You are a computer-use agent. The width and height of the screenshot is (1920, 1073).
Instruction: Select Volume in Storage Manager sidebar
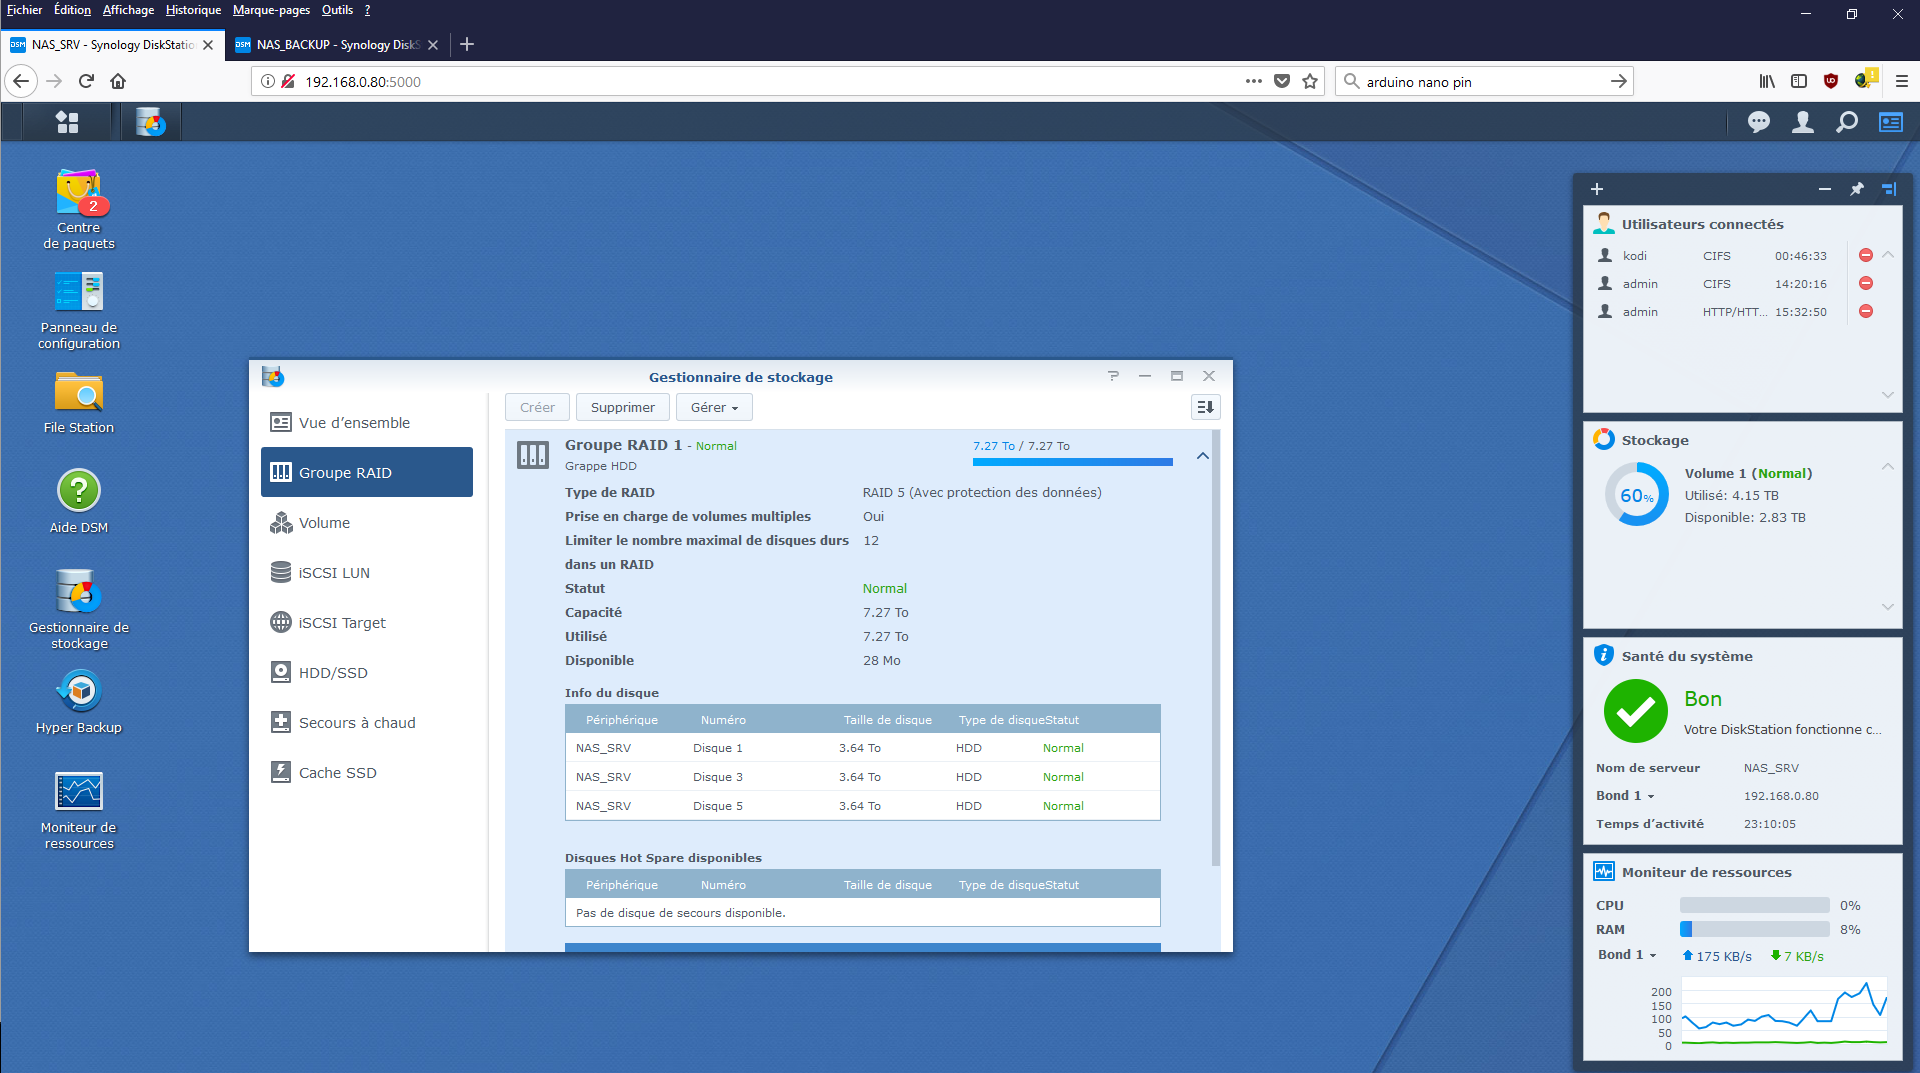click(367, 523)
